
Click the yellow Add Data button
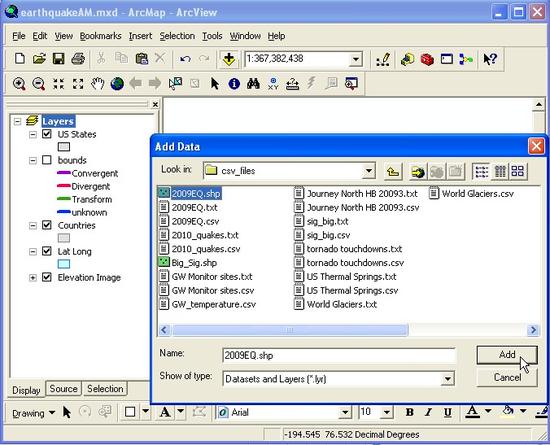(229, 59)
